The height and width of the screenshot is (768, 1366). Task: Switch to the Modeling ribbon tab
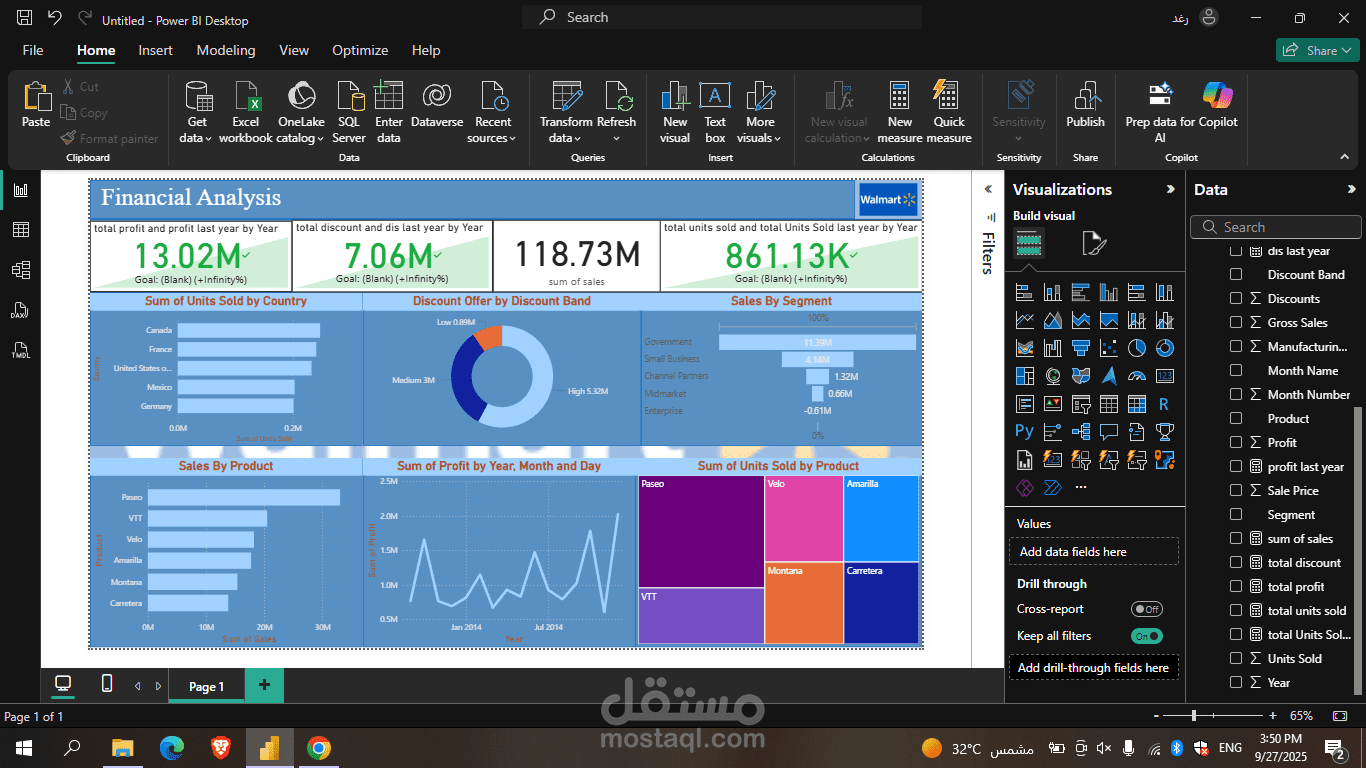pos(225,50)
